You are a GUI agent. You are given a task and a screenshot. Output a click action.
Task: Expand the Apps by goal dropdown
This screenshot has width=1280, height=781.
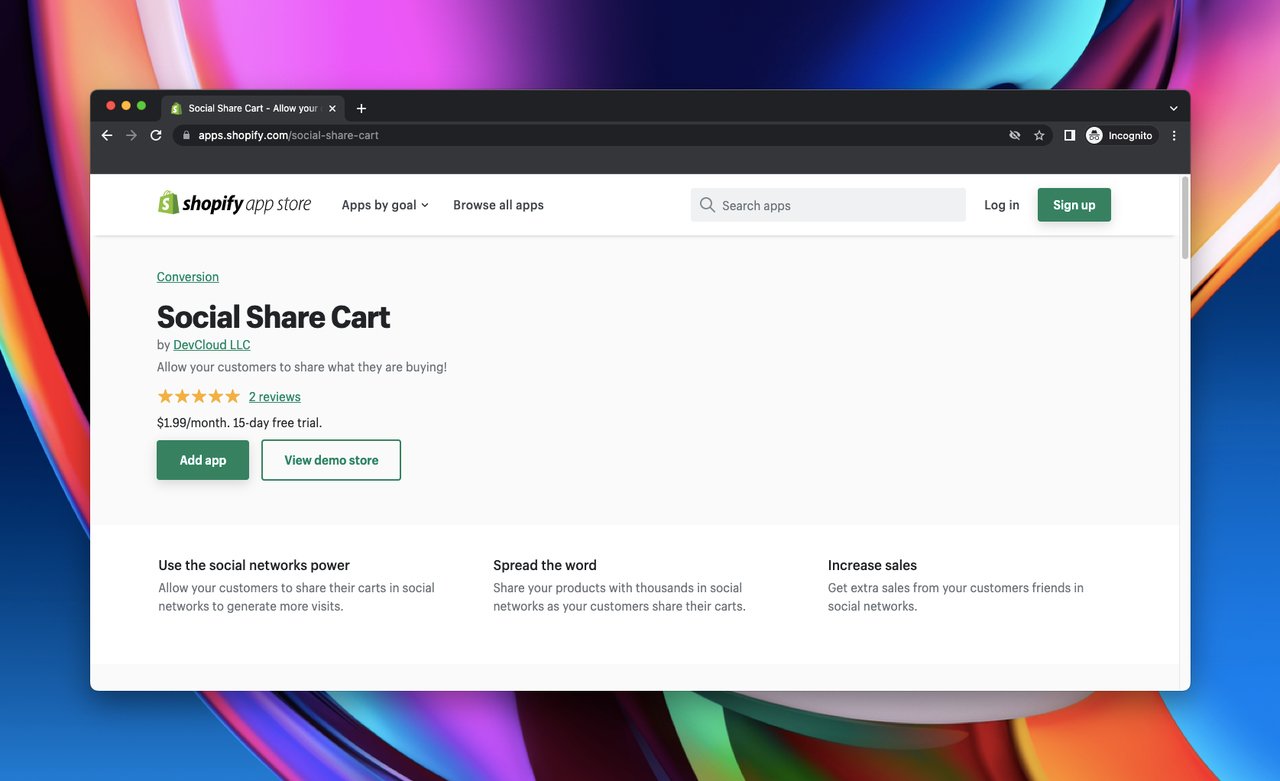click(385, 205)
